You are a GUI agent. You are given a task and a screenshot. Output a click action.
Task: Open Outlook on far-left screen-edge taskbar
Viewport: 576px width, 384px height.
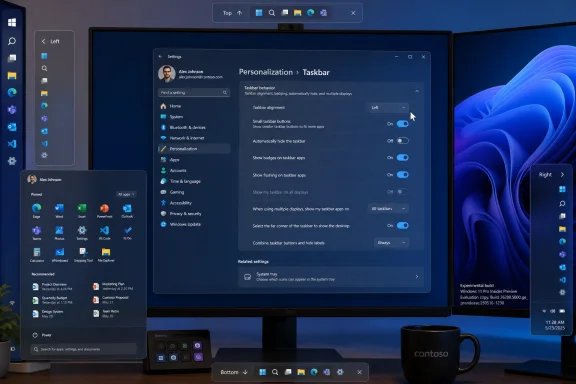click(x=12, y=127)
